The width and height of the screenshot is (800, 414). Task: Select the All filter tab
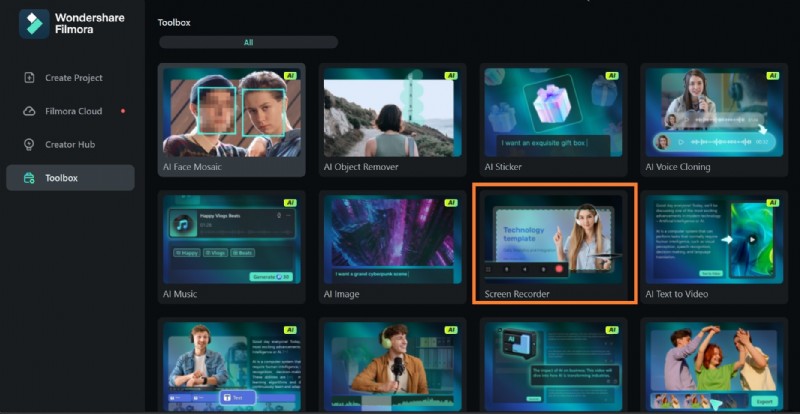point(248,43)
